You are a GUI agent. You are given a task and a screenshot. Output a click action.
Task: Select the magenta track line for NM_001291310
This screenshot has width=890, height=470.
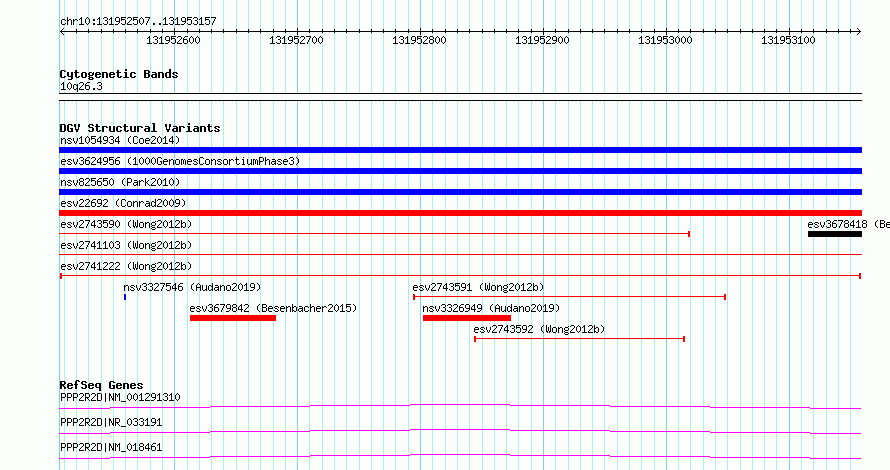[x=460, y=406]
